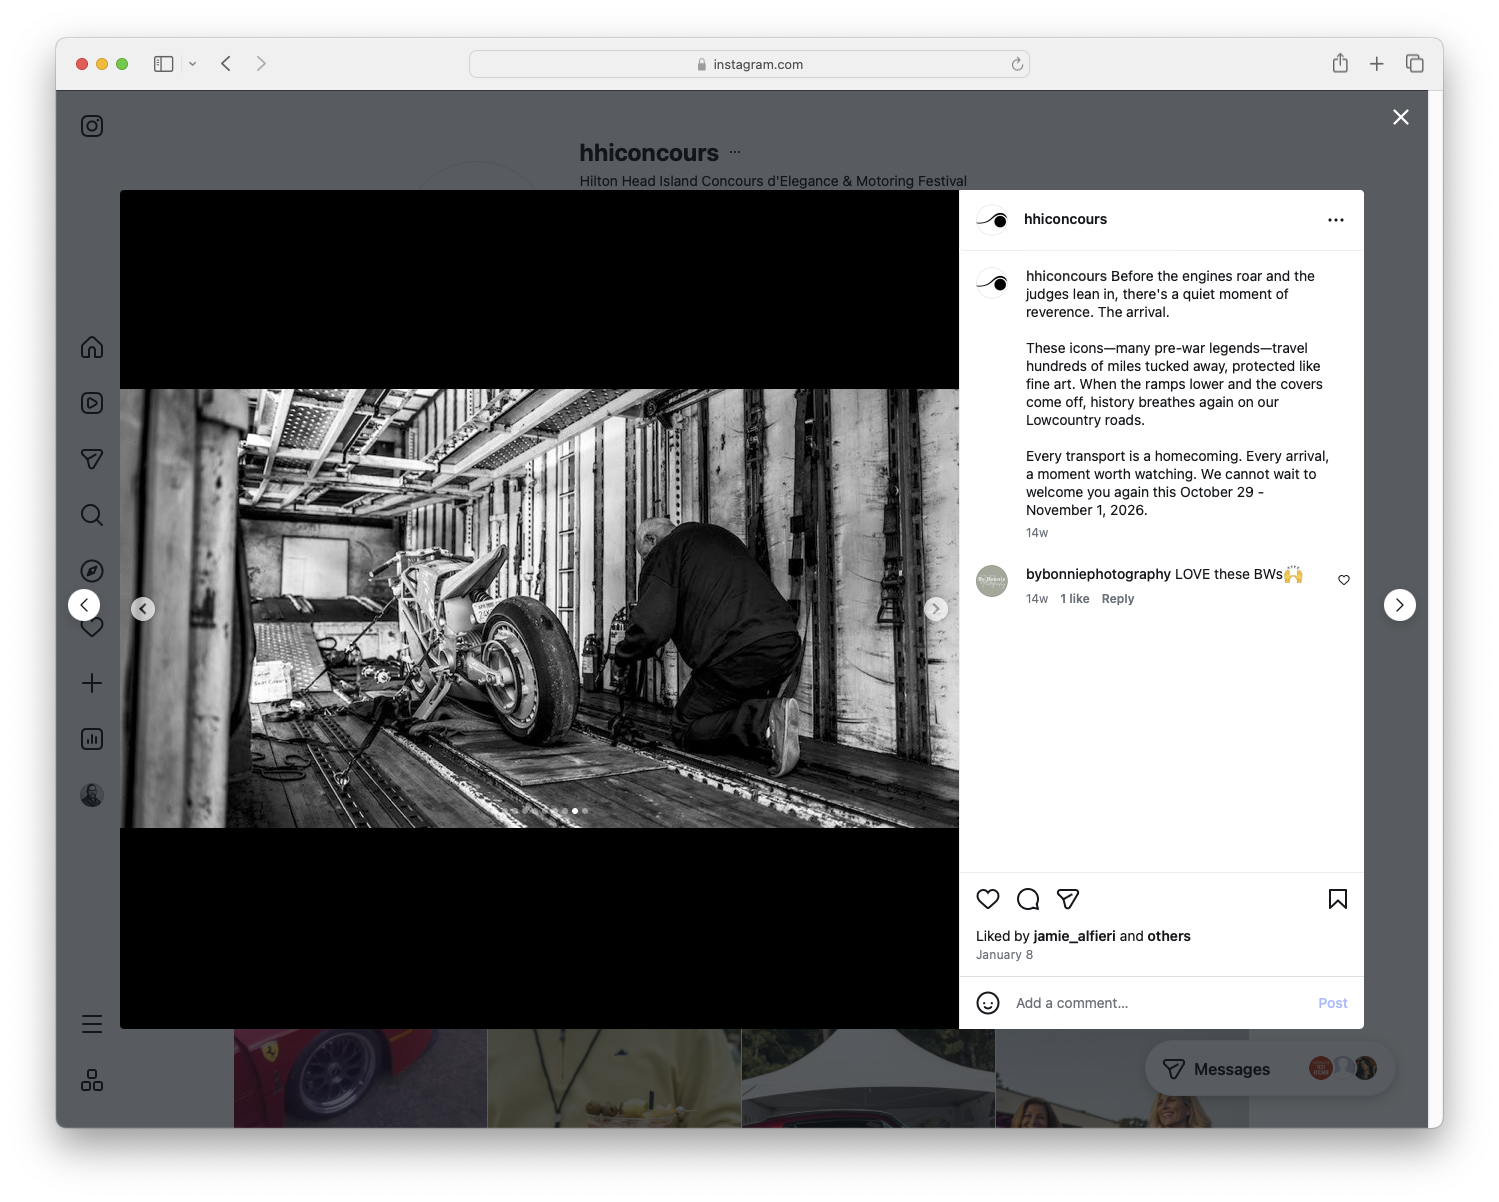Open the hhiconcours profile link
The width and height of the screenshot is (1499, 1202).
(x=1066, y=219)
